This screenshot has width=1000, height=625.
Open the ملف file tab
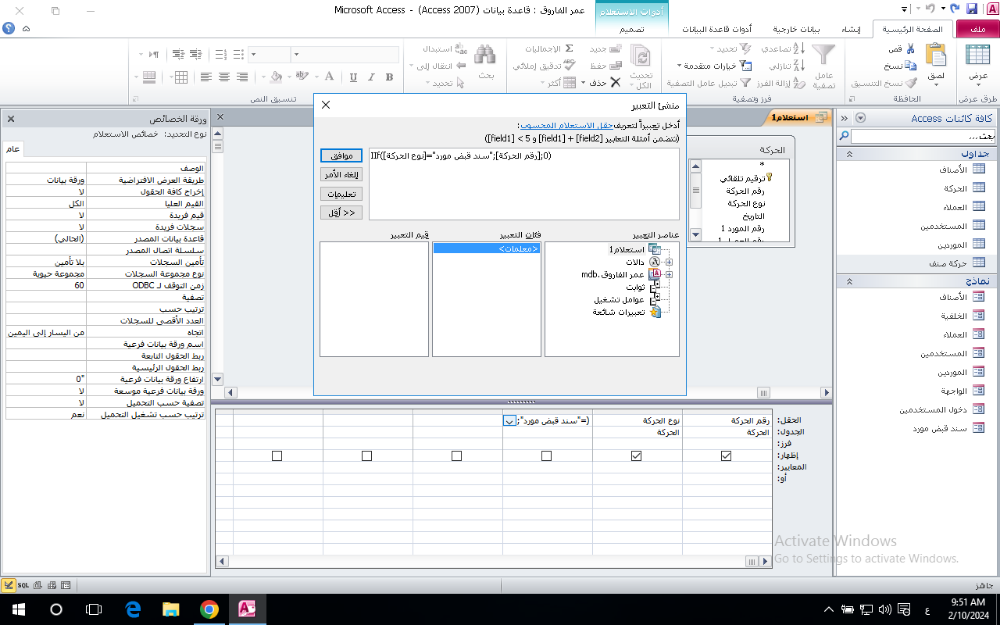click(977, 29)
